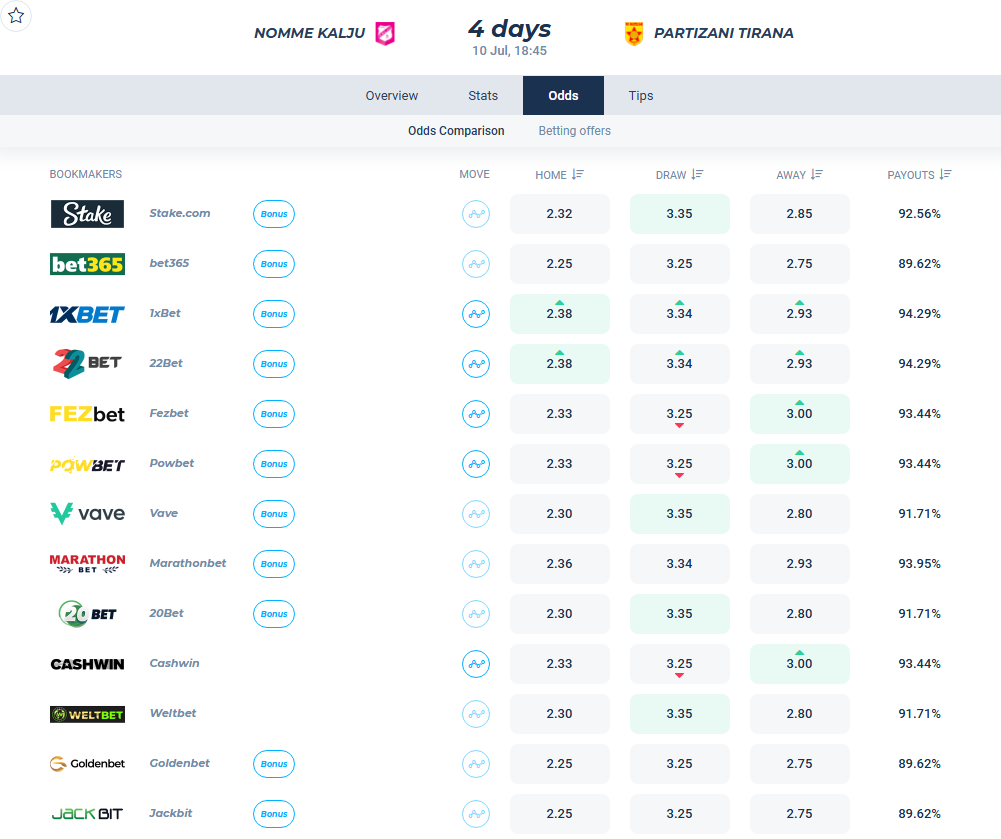The width and height of the screenshot is (1001, 839).
Task: Open the Tips tab
Action: click(x=641, y=96)
